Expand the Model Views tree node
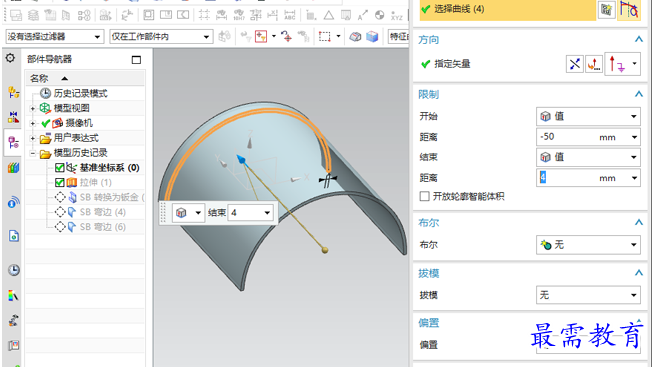Screen dimensions: 652x367 coord(33,108)
